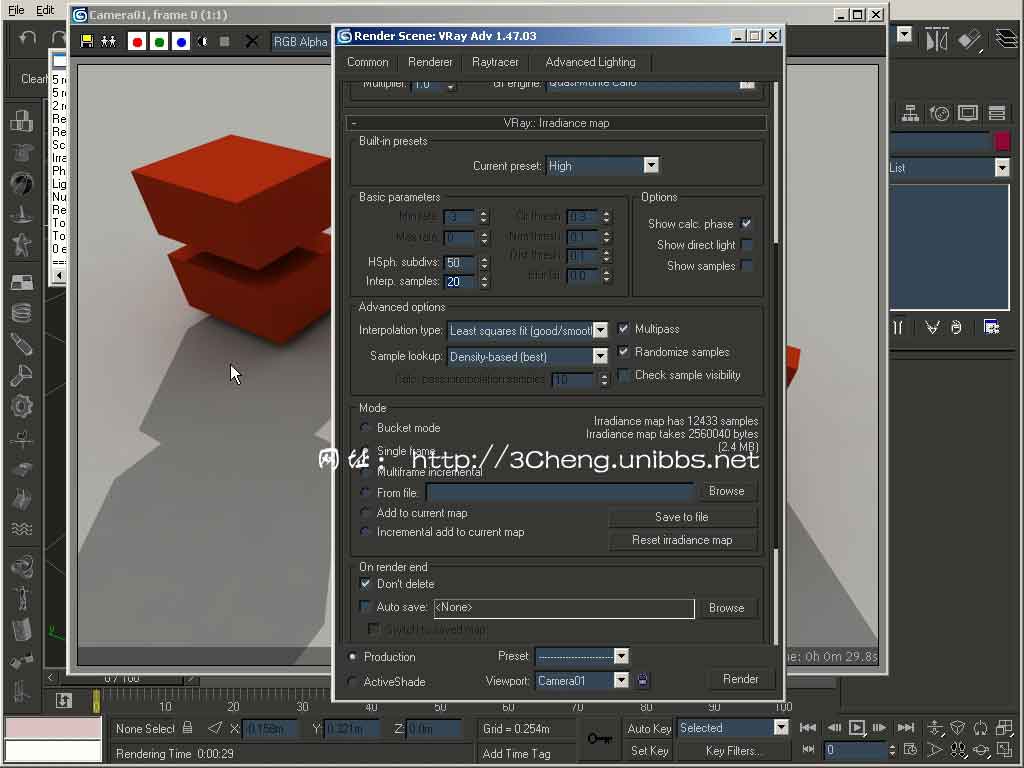1024x768 pixels.
Task: Undo the last action in 3ds Max
Action: pyautogui.click(x=27, y=39)
